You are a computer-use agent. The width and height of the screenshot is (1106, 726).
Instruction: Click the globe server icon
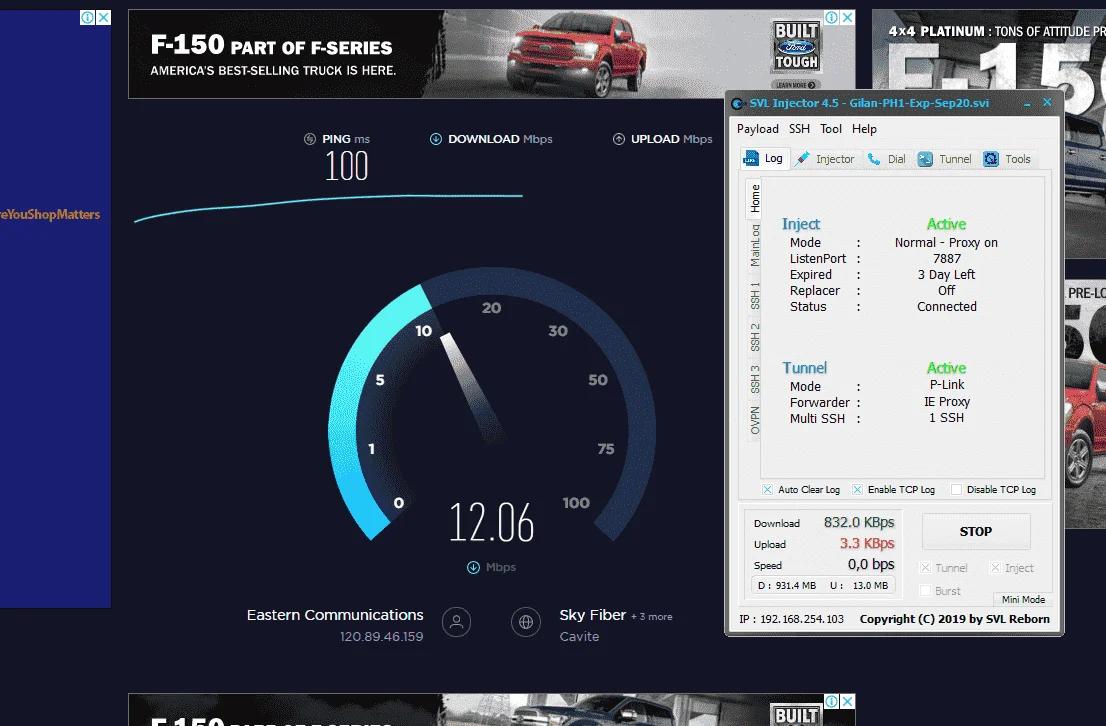coord(525,622)
